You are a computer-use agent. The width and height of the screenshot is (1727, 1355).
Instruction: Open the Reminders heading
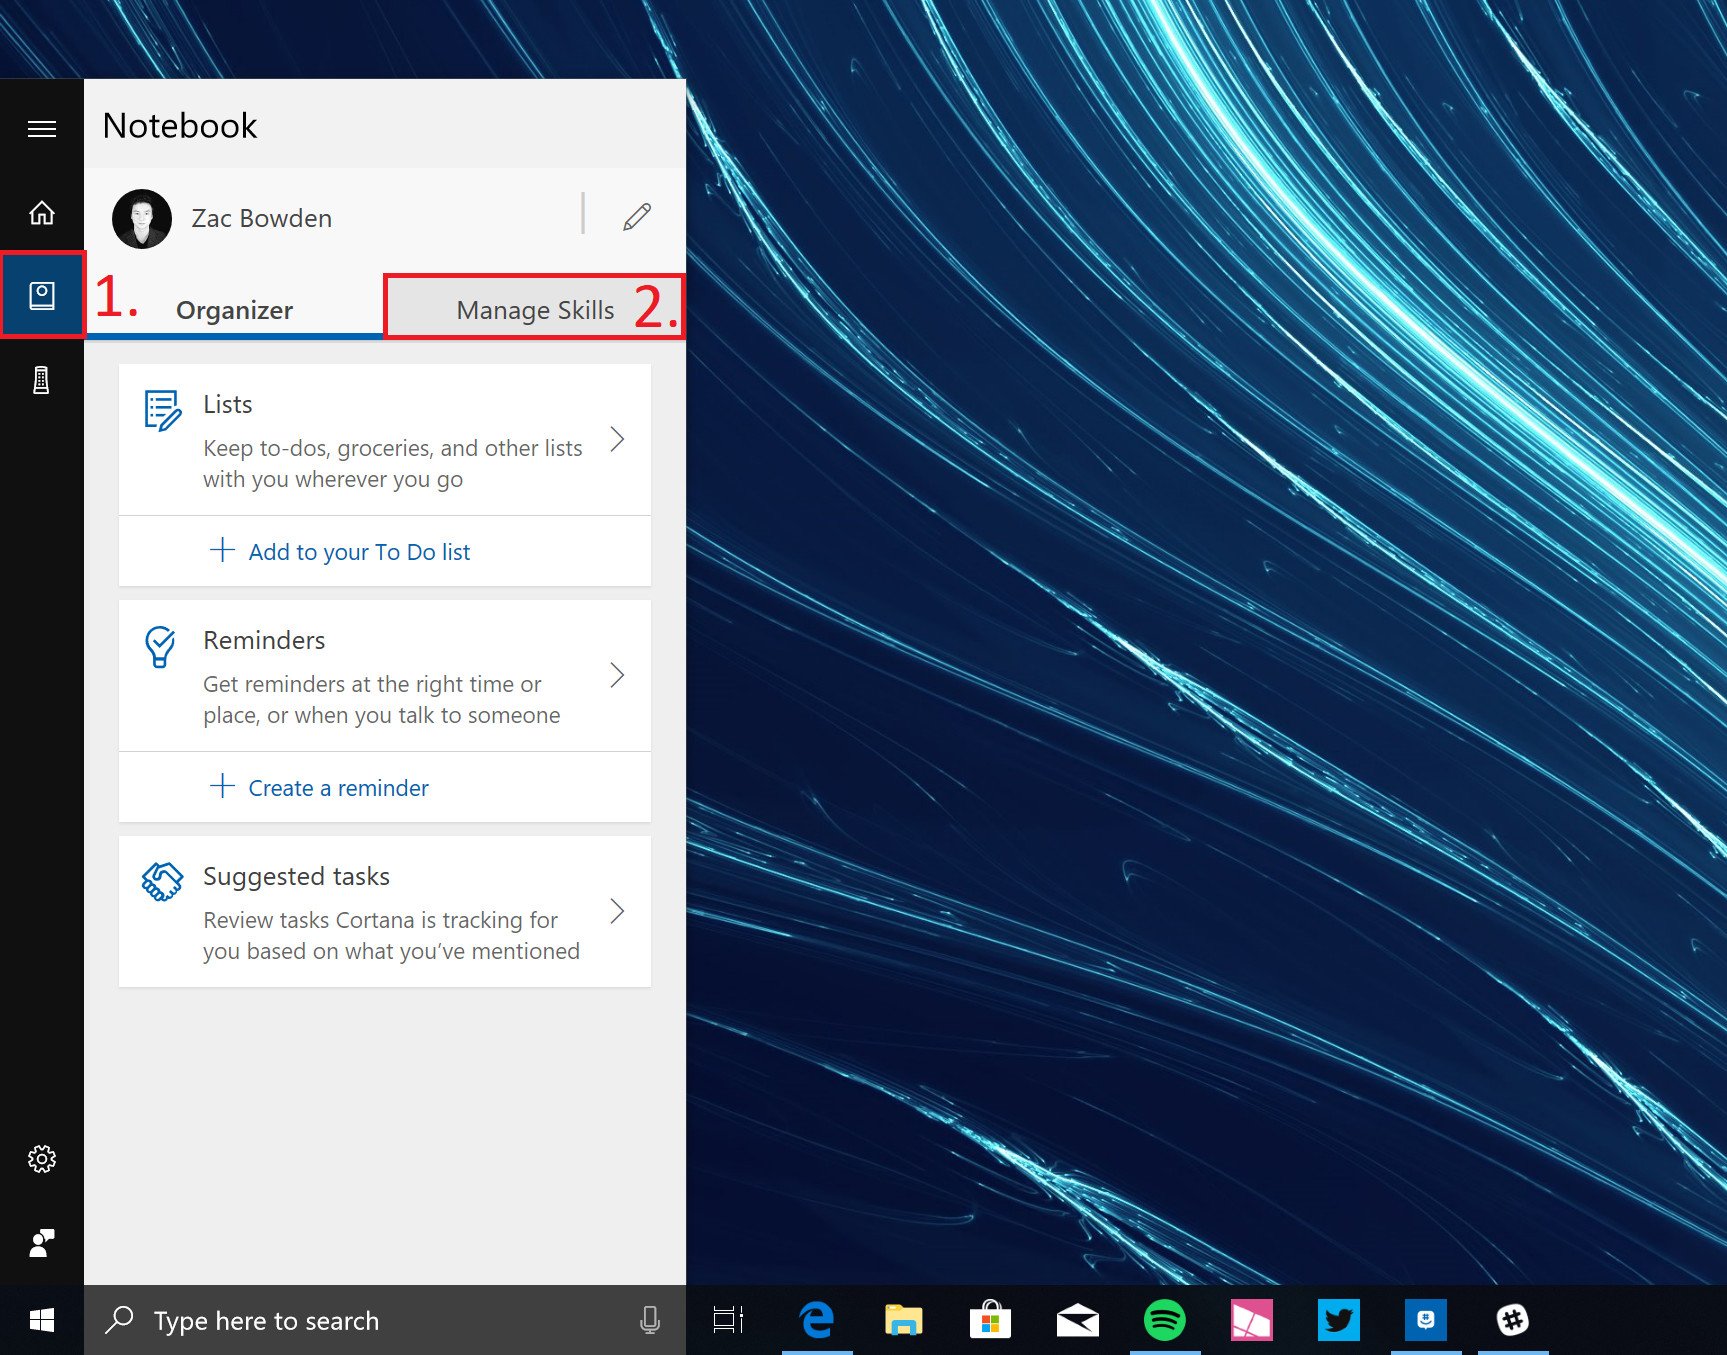(264, 640)
